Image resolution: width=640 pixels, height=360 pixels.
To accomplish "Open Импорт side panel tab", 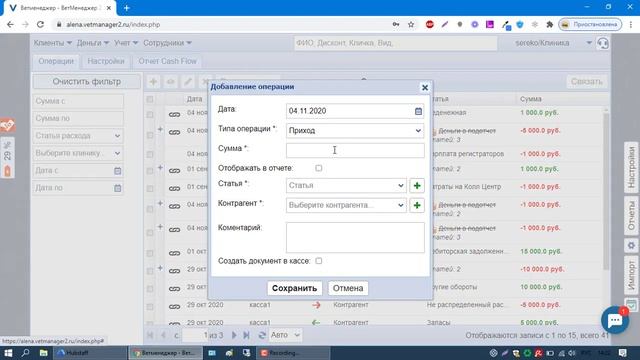I will point(631,275).
